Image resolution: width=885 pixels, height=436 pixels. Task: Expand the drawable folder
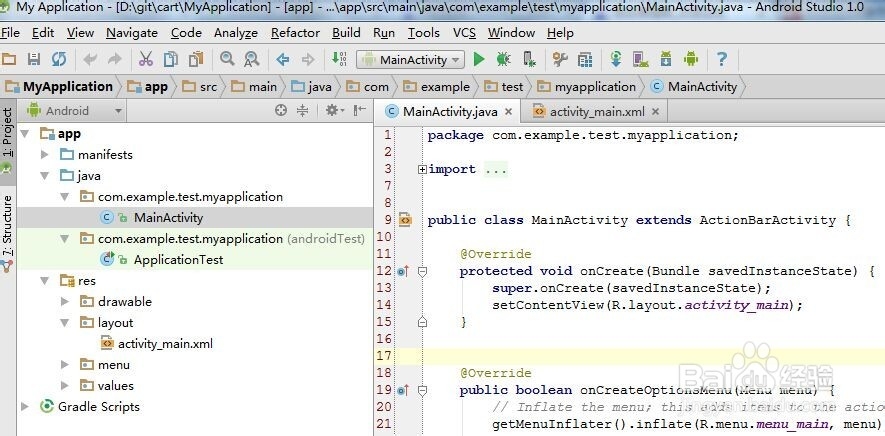click(65, 302)
